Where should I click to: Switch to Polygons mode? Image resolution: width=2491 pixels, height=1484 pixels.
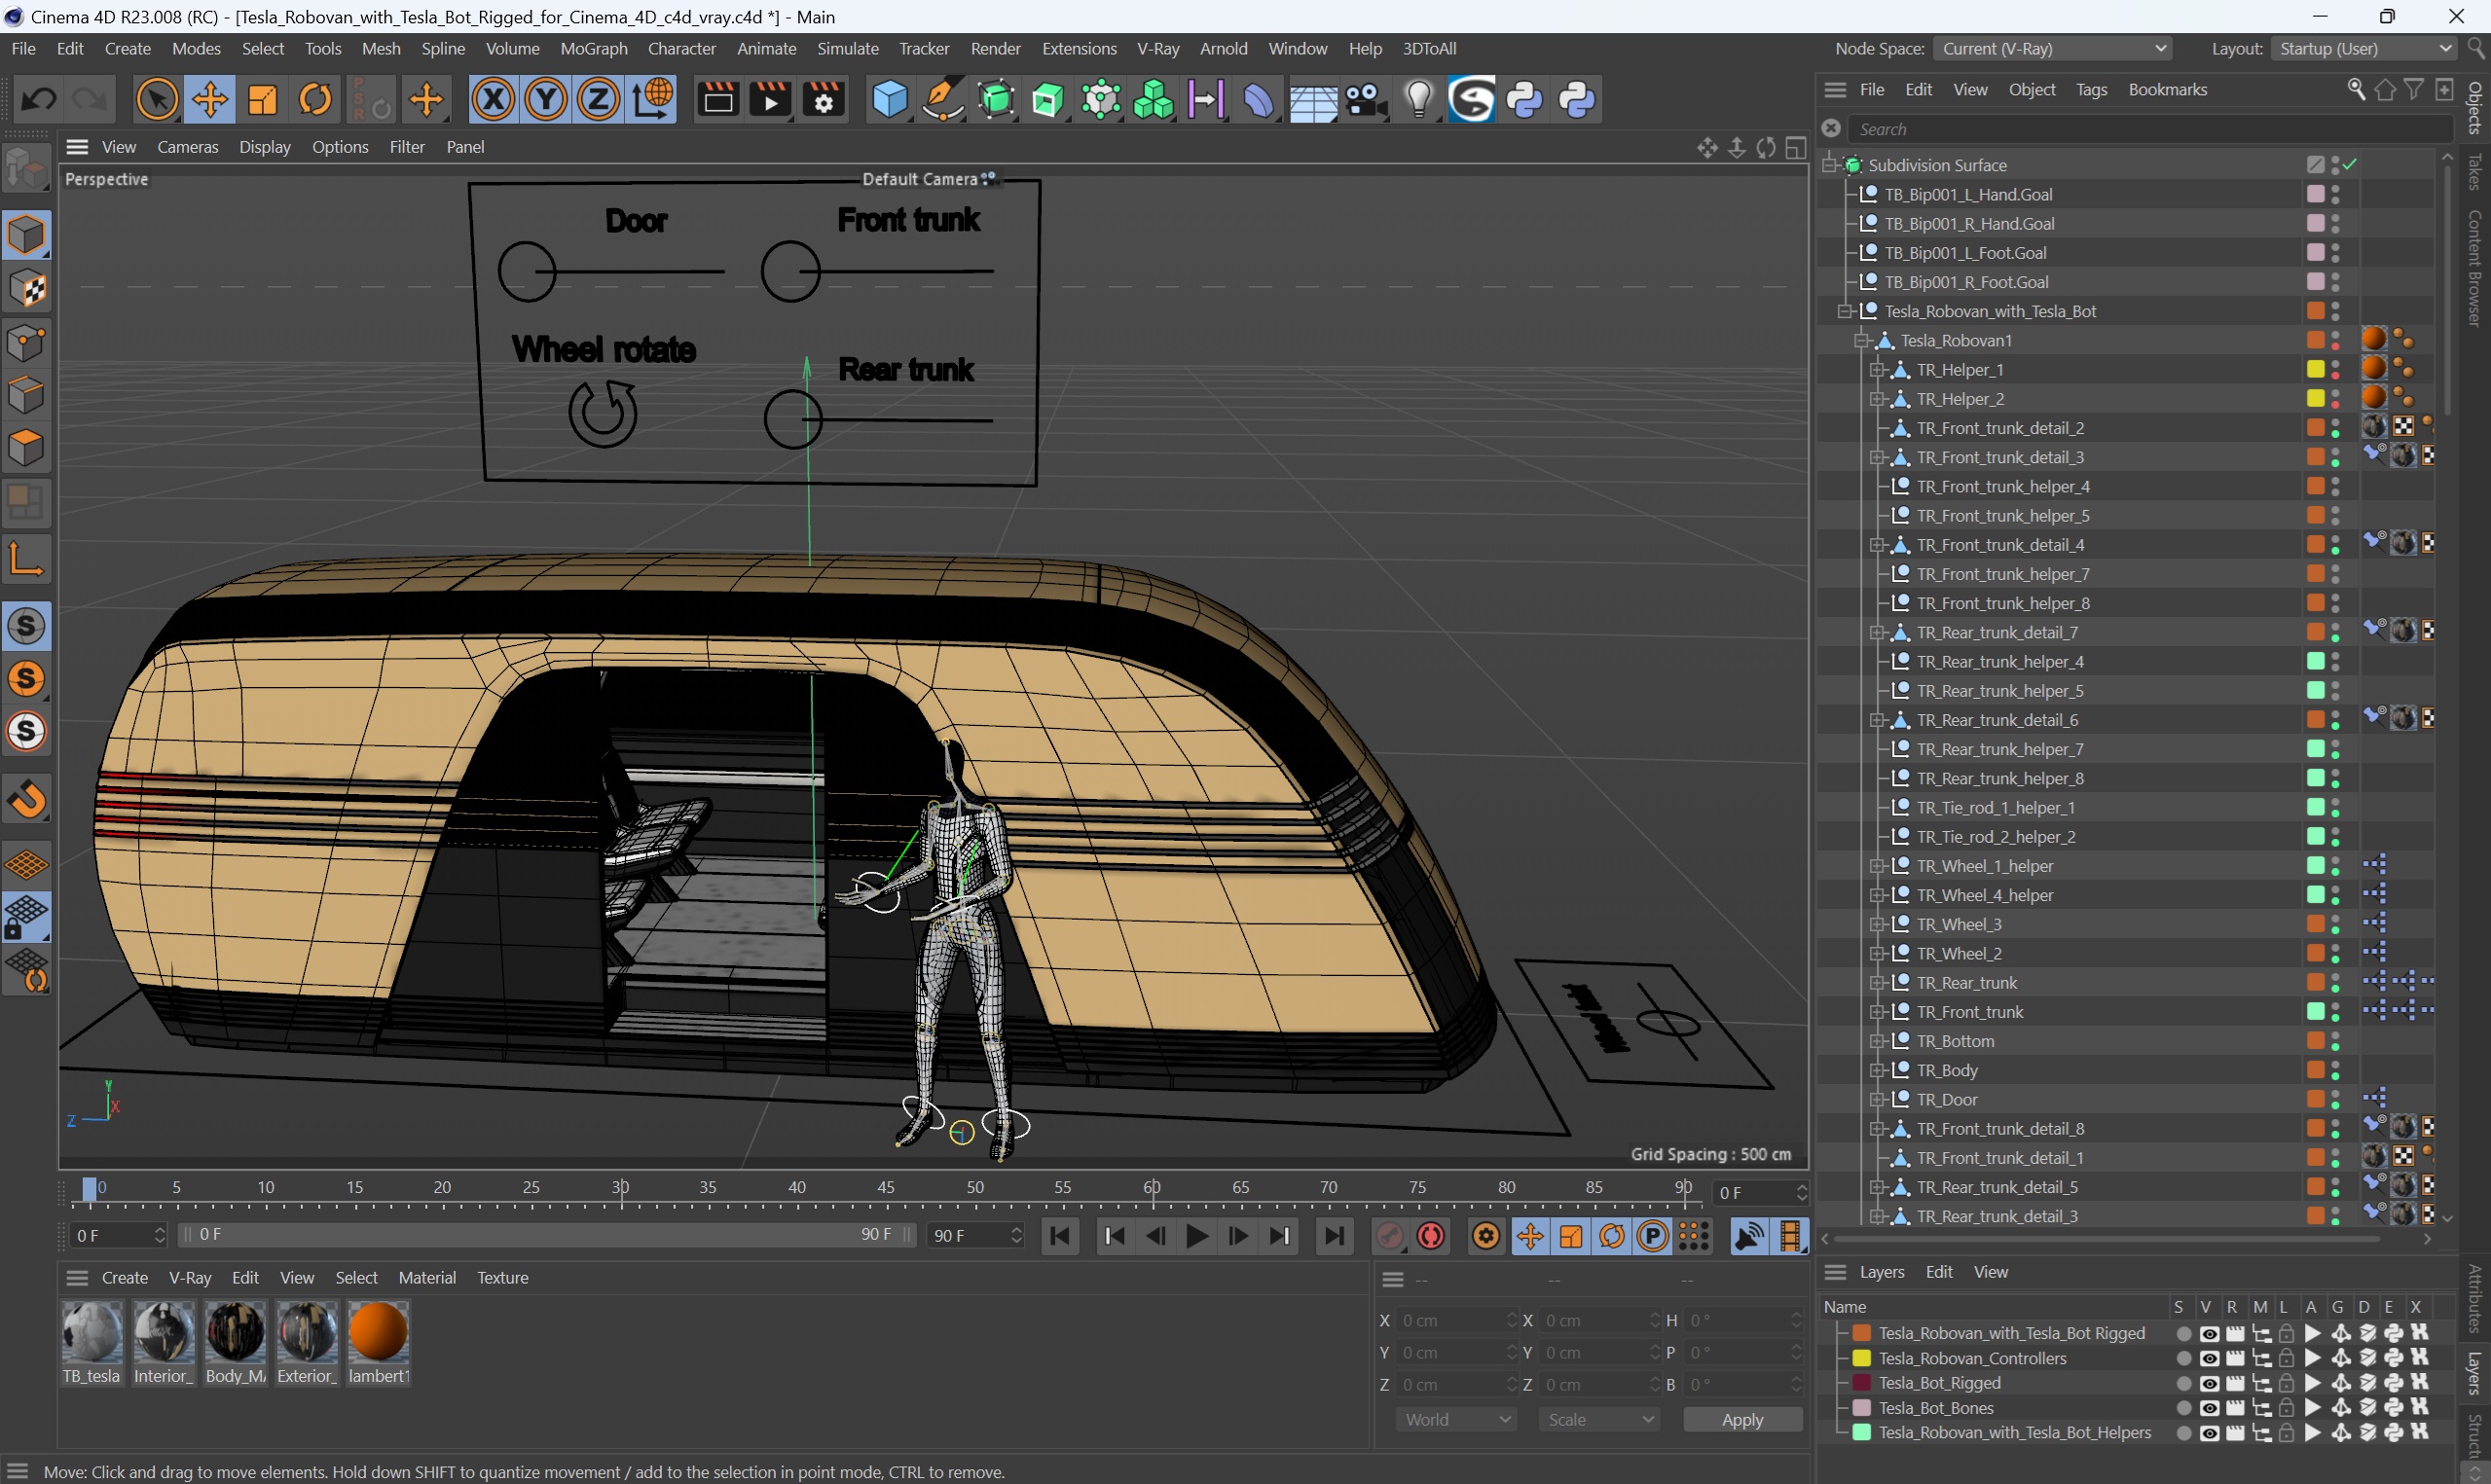pos(27,448)
